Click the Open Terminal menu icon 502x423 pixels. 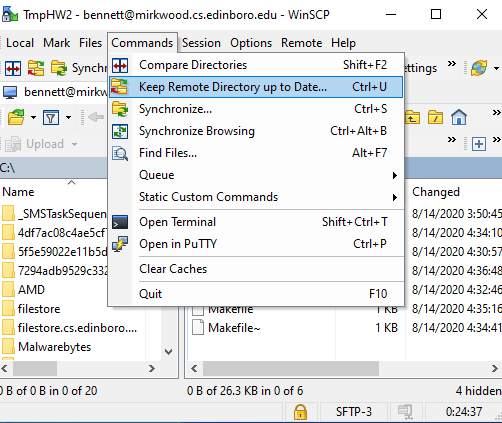120,222
